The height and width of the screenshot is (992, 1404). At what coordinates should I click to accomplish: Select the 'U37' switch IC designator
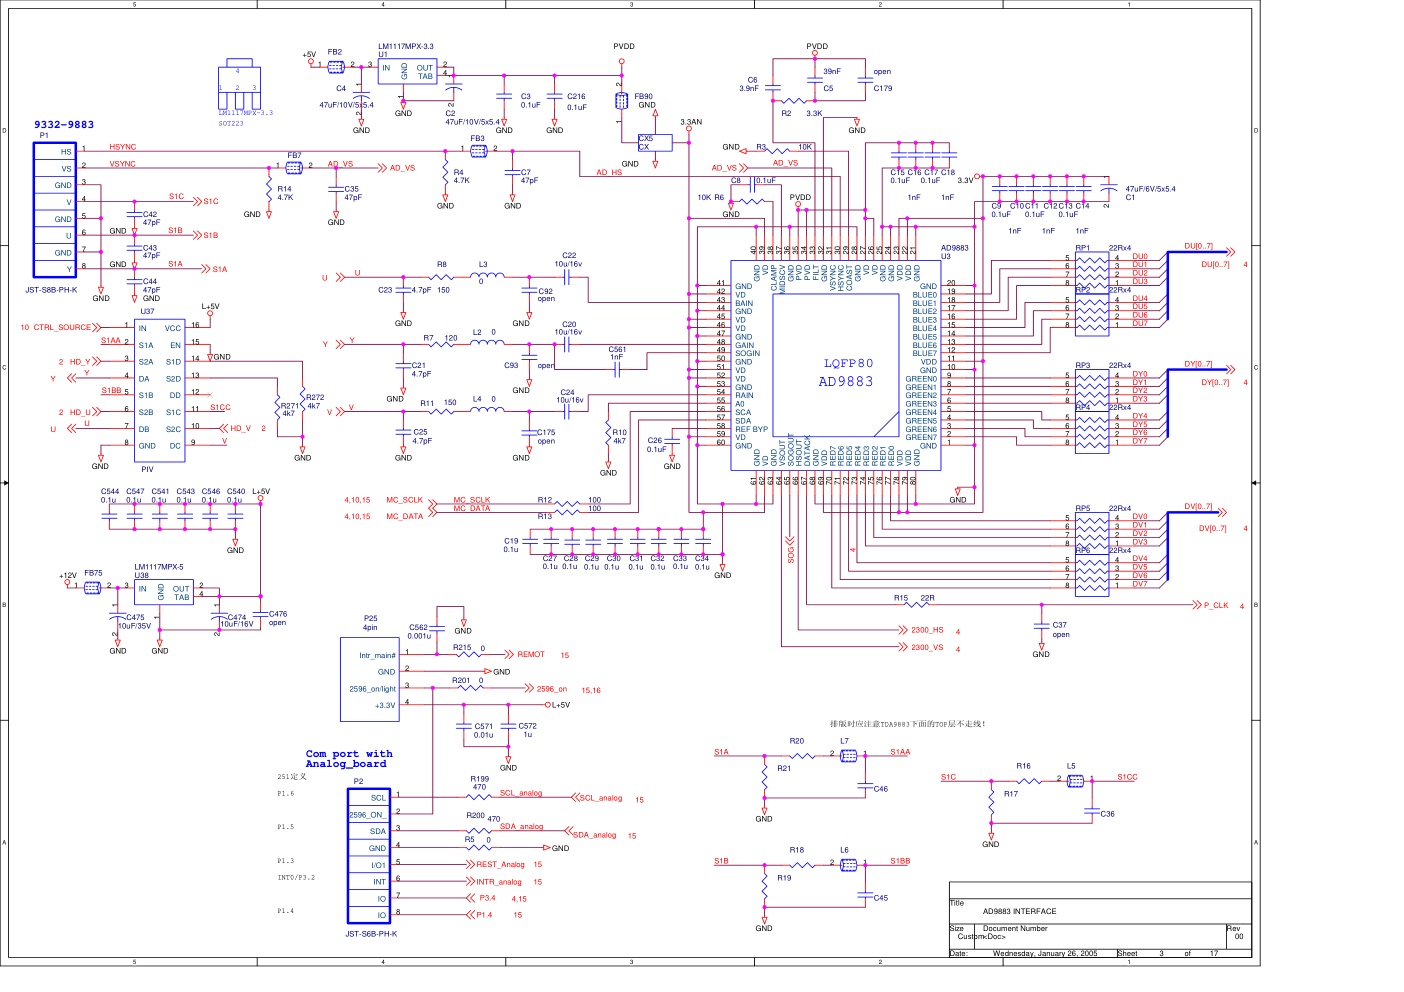(x=147, y=311)
